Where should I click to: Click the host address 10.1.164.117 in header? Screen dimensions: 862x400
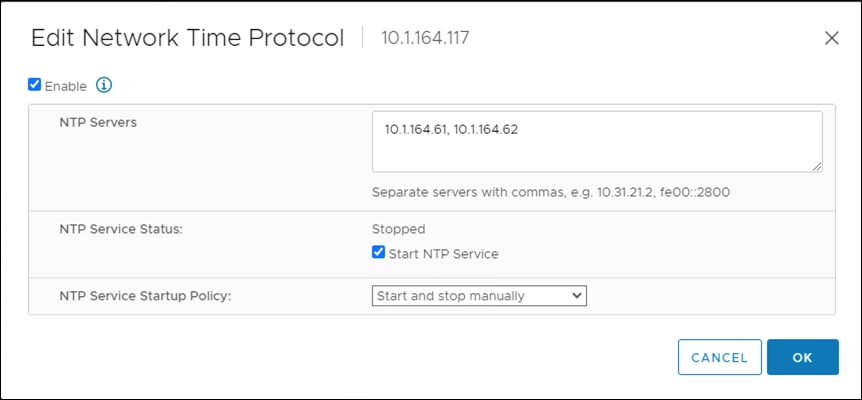point(426,39)
